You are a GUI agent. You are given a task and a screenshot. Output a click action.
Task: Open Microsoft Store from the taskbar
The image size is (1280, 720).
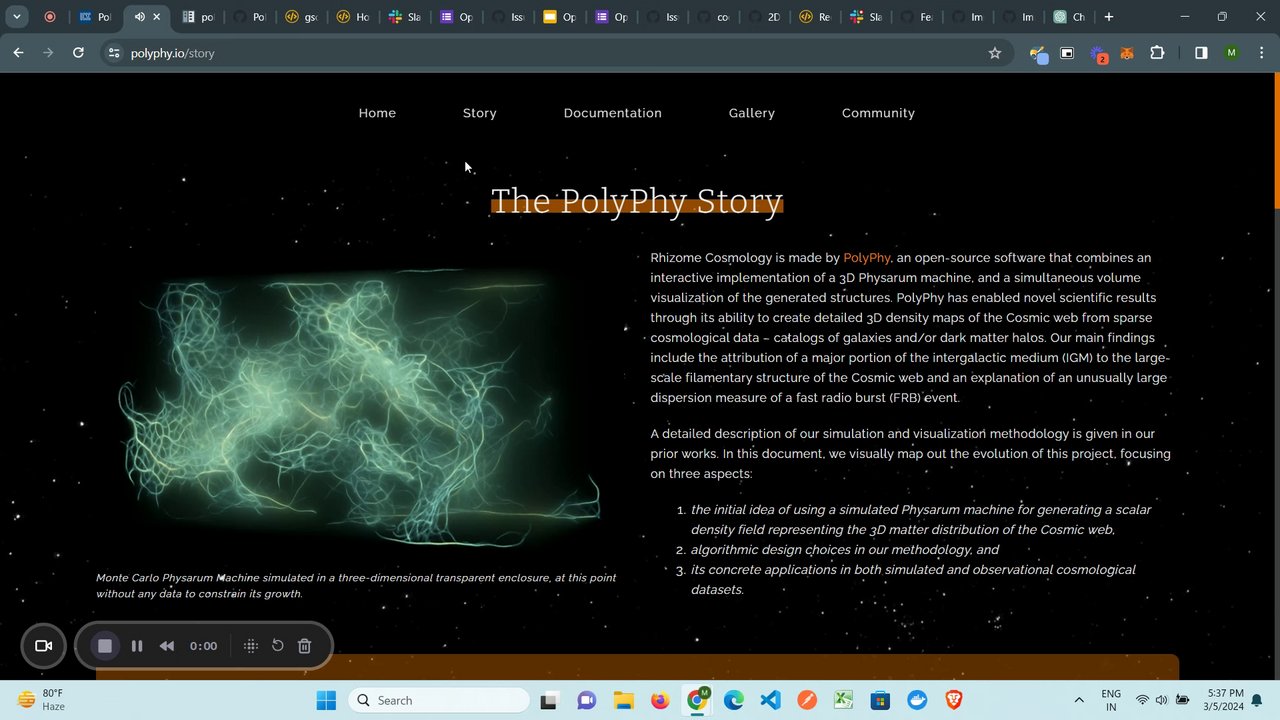pos(880,700)
